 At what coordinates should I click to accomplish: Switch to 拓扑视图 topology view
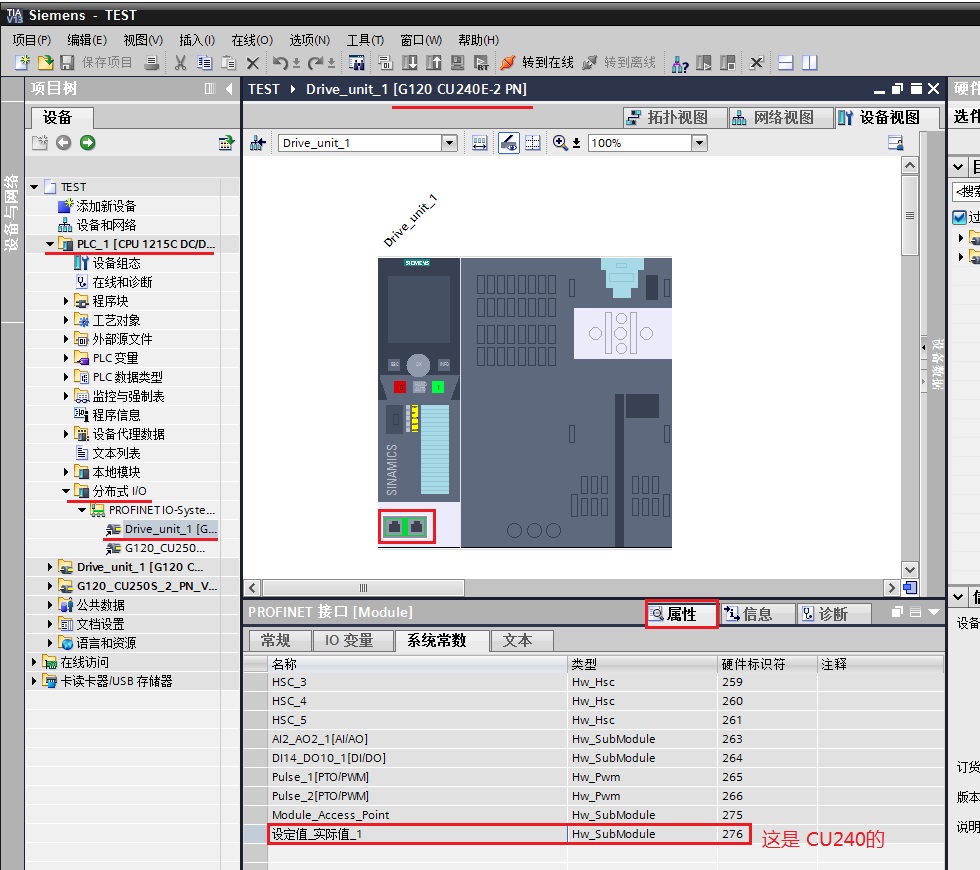click(x=675, y=118)
